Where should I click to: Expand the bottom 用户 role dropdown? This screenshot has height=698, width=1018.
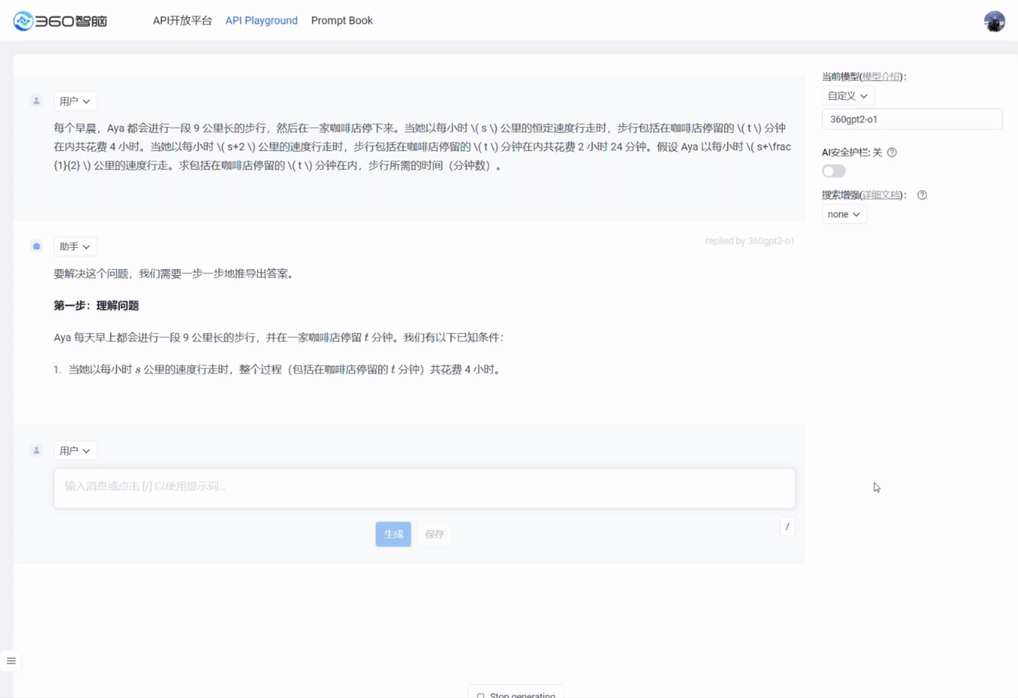pos(75,450)
